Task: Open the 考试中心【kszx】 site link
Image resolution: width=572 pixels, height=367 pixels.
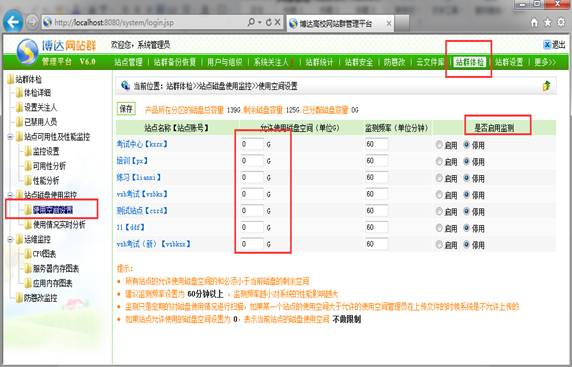Action: click(x=142, y=144)
